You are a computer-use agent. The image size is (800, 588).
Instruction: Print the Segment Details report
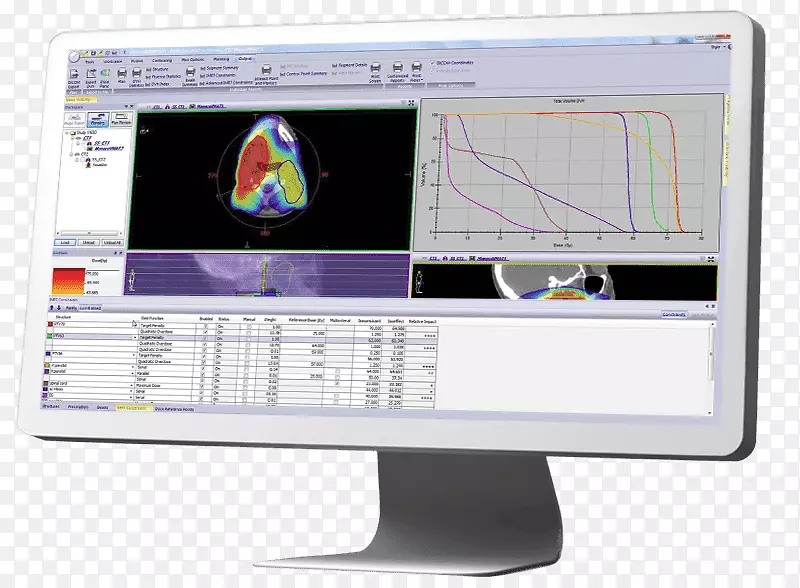[x=349, y=65]
